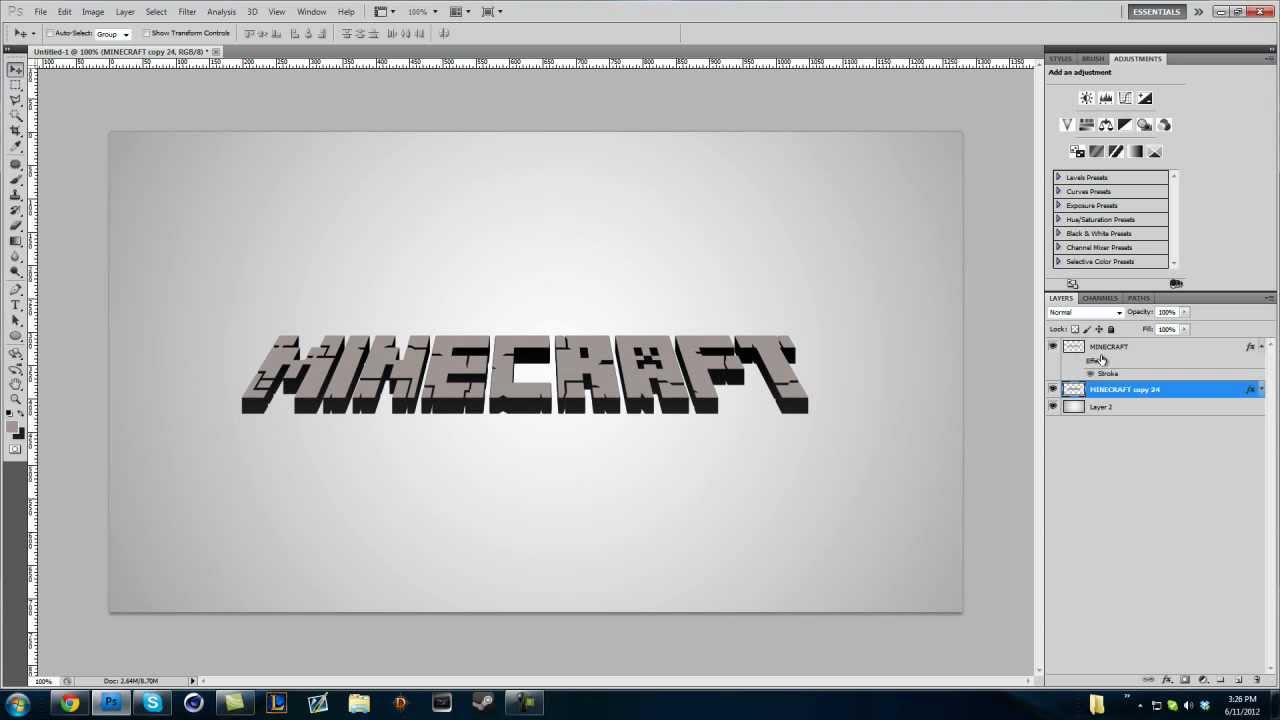Enable Auto-Select checkbox
This screenshot has height=720, width=1280.
click(50, 33)
